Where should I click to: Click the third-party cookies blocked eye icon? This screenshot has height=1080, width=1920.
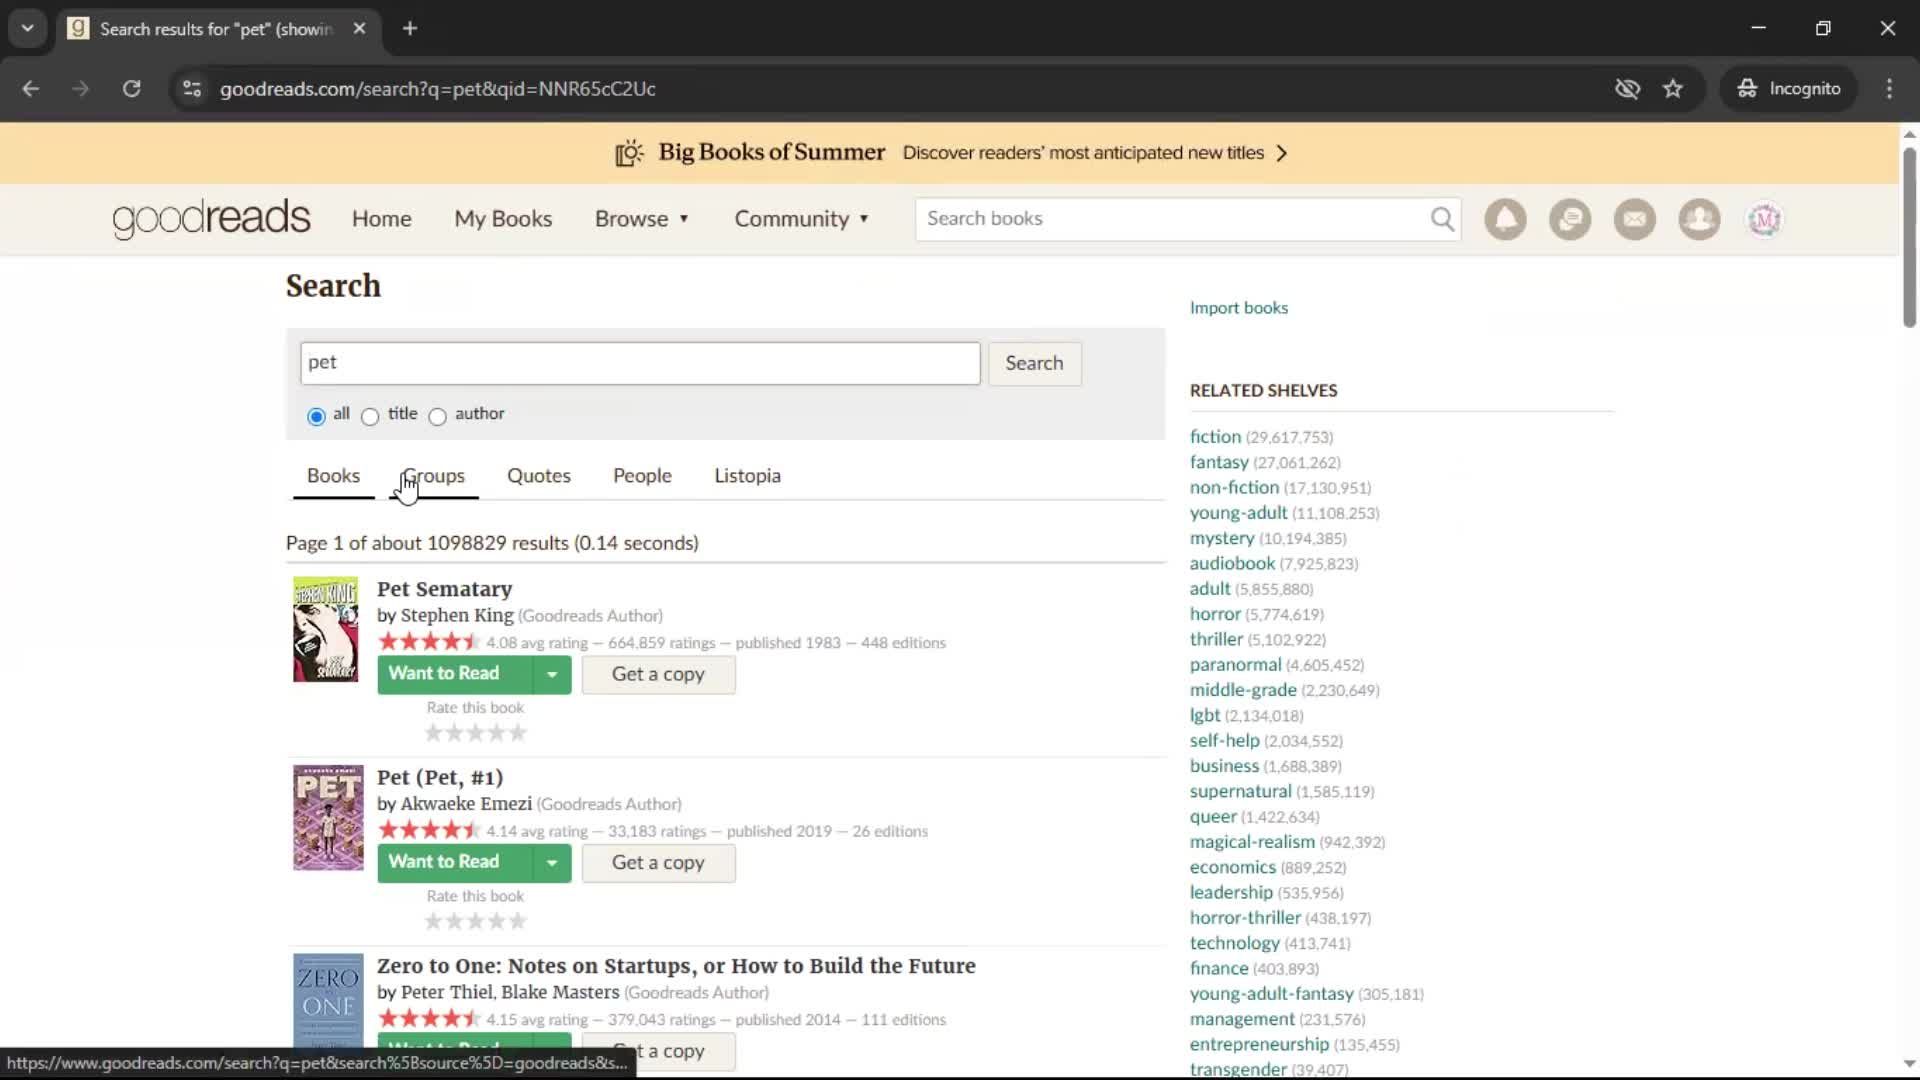(x=1627, y=89)
